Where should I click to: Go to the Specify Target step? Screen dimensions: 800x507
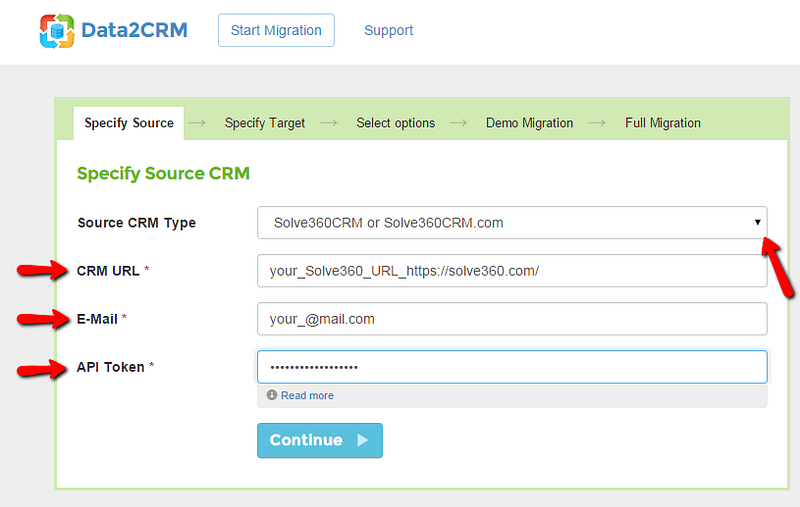point(265,123)
